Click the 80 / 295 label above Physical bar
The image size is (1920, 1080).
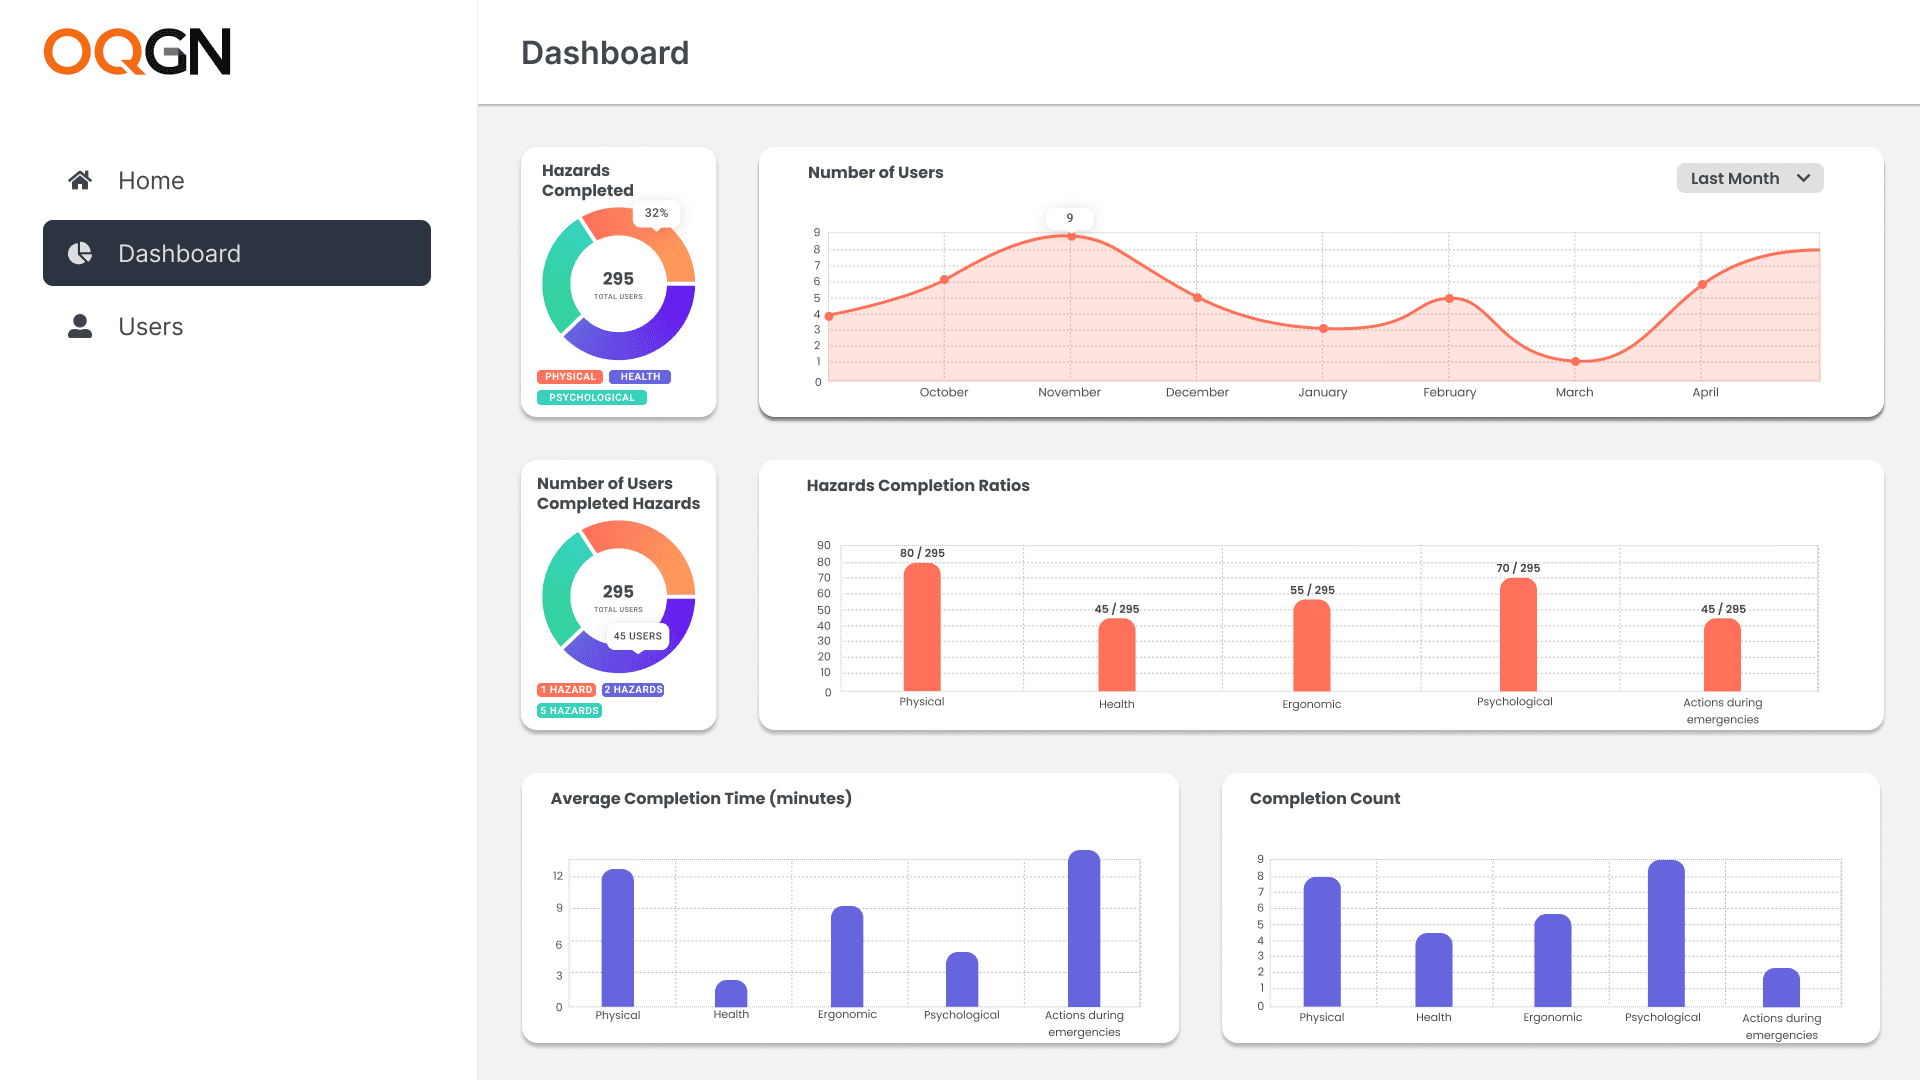coord(922,553)
